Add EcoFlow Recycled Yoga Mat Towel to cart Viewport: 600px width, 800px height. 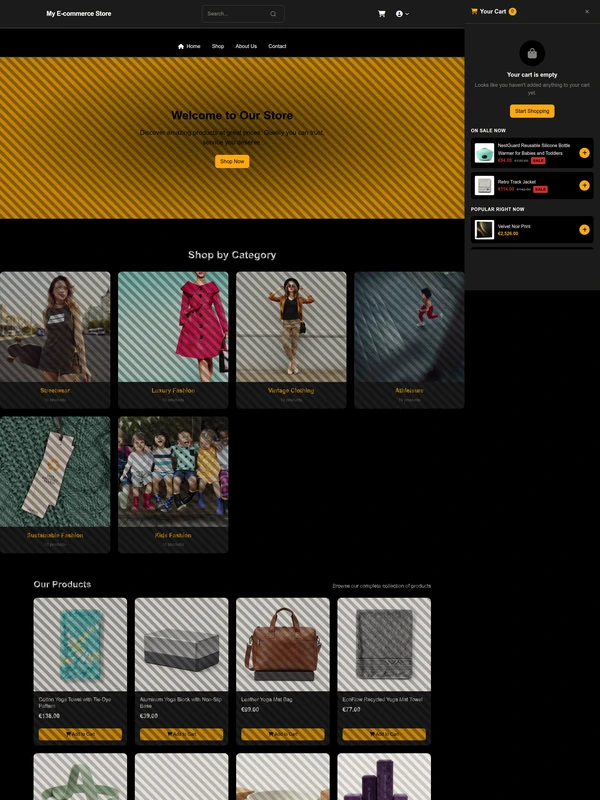pyautogui.click(x=384, y=734)
